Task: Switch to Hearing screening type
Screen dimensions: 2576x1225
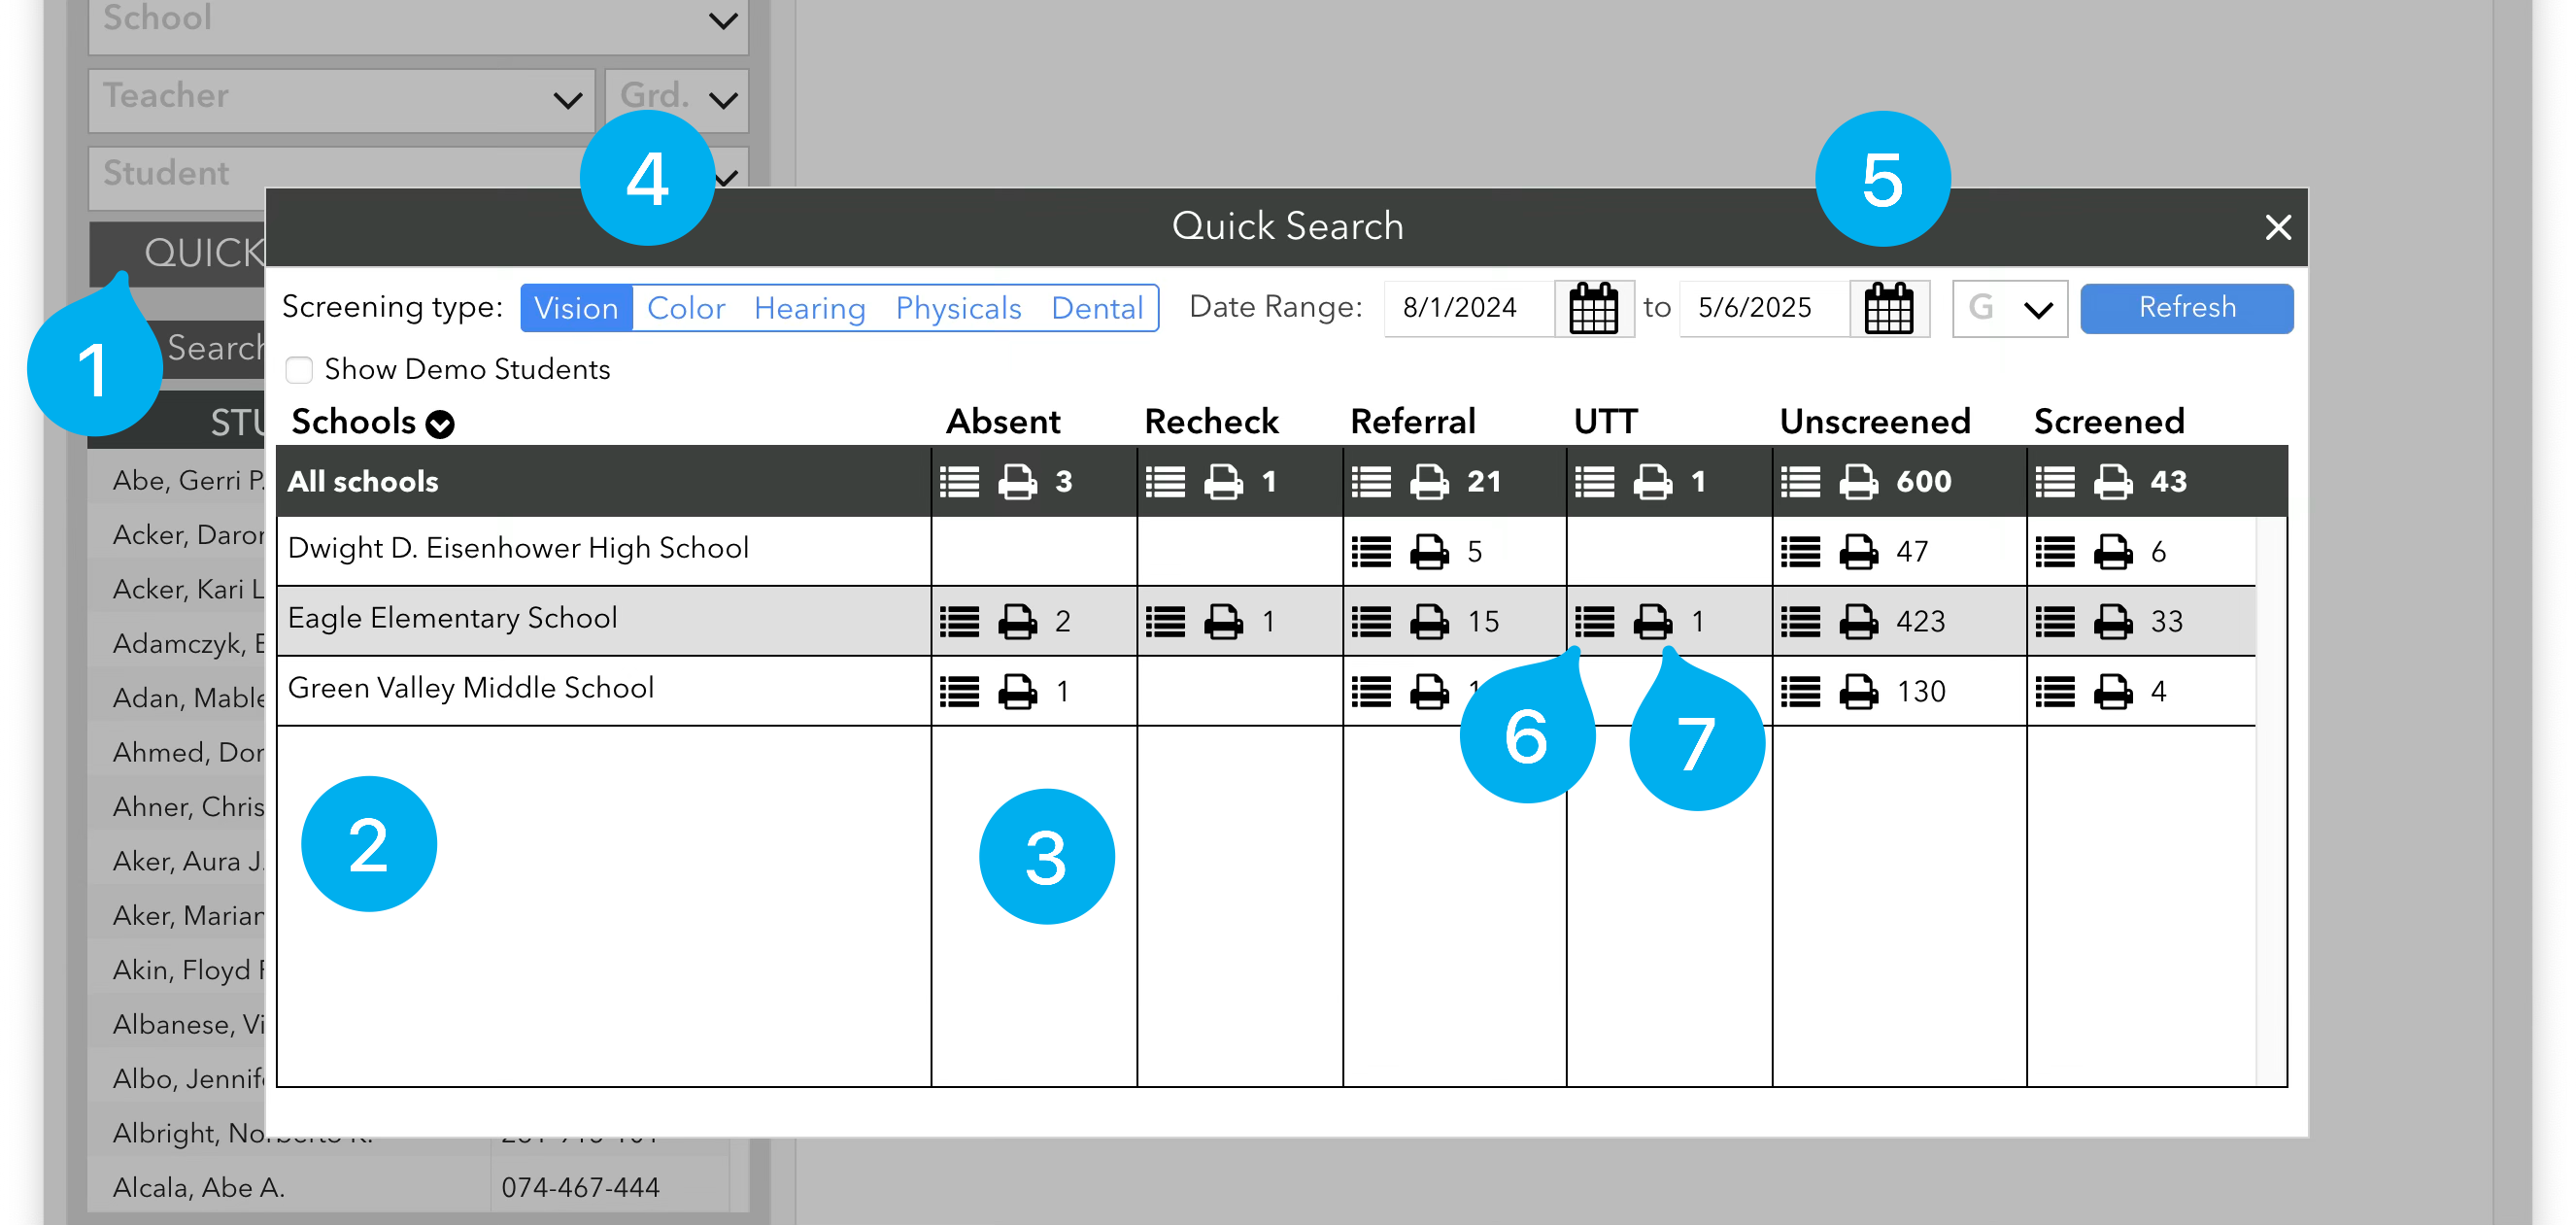Action: [809, 308]
